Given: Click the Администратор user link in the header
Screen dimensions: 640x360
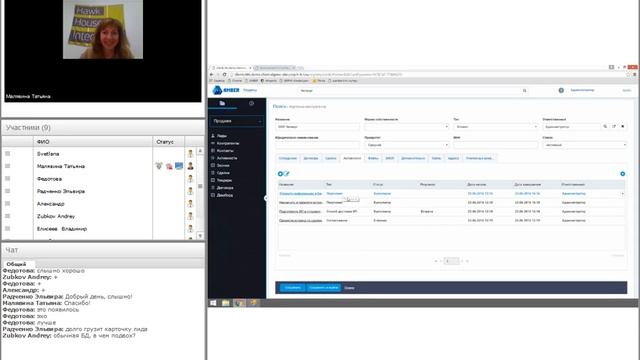Looking at the screenshot, I should pyautogui.click(x=582, y=90).
